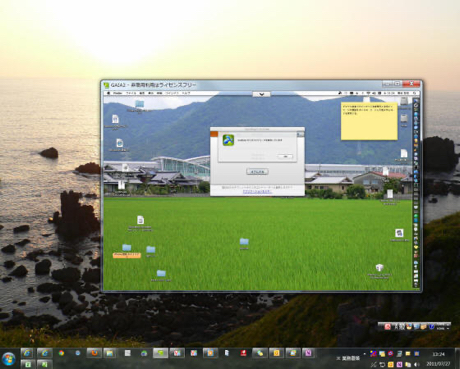Click the green hammer app icon in the dialog
This screenshot has height=369, width=460.
pyautogui.click(x=228, y=140)
